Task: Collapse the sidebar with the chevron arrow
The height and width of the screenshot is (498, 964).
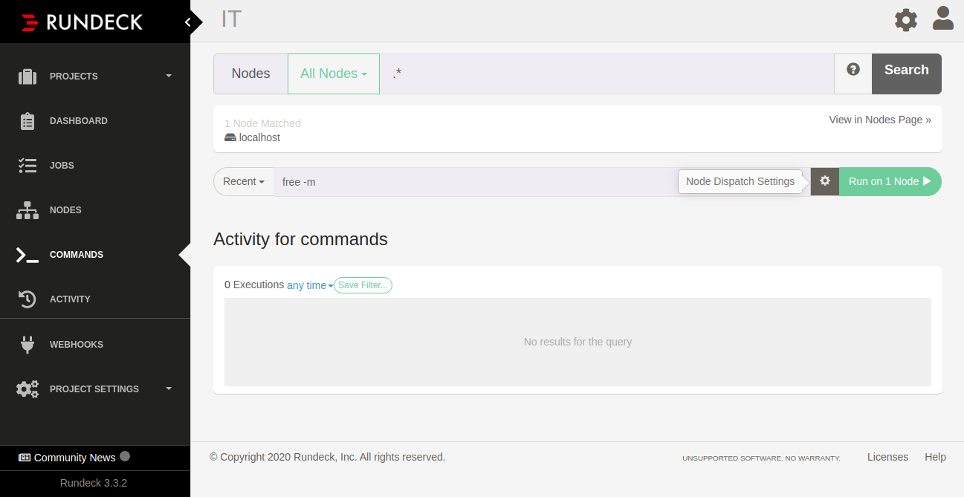Action: coord(188,23)
